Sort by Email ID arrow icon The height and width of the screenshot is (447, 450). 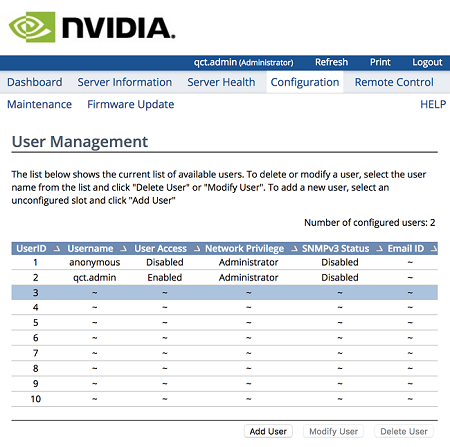coord(434,249)
